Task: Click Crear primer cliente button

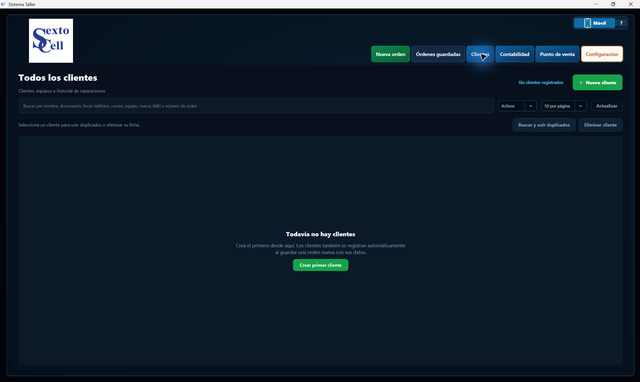Action: (x=320, y=265)
